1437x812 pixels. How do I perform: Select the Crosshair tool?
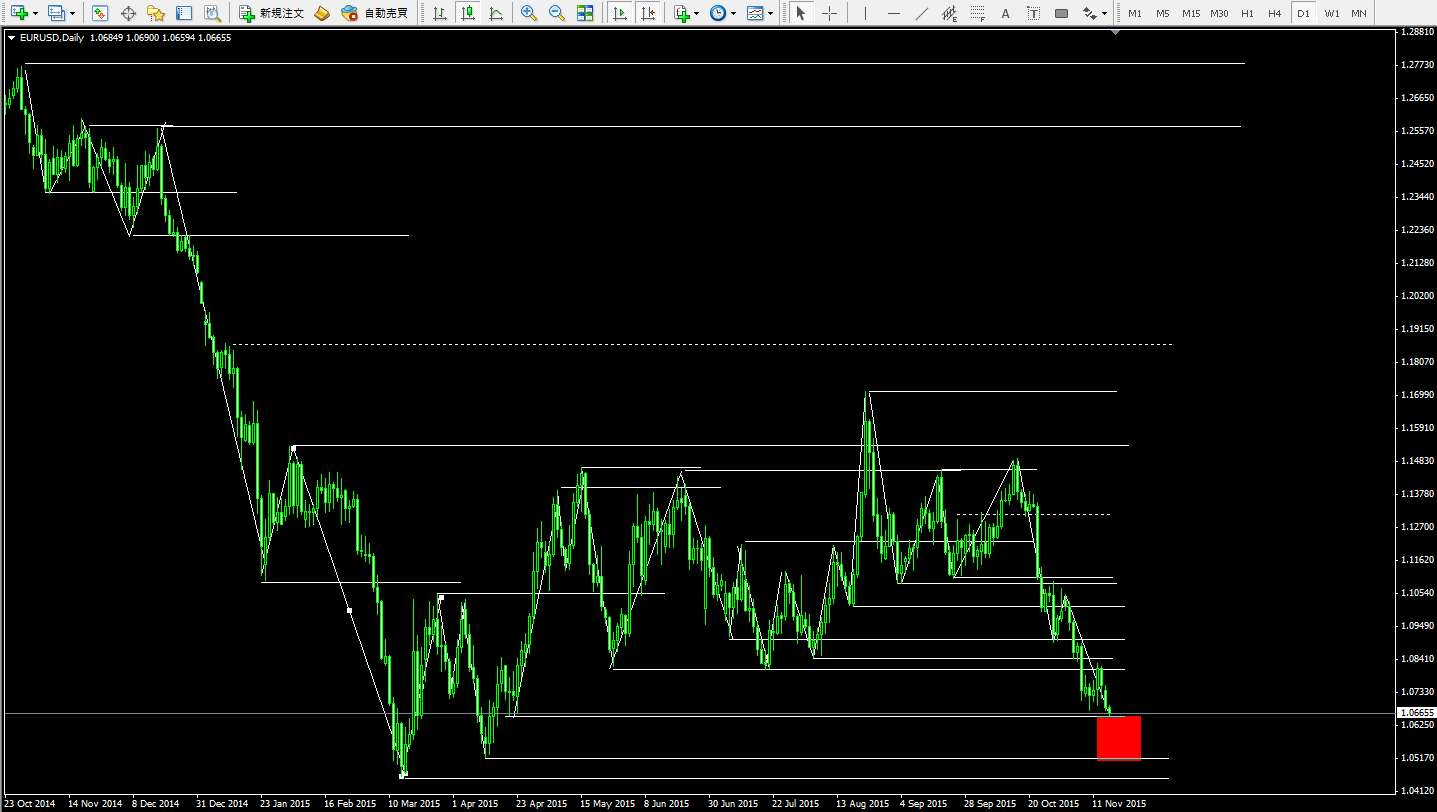(829, 14)
